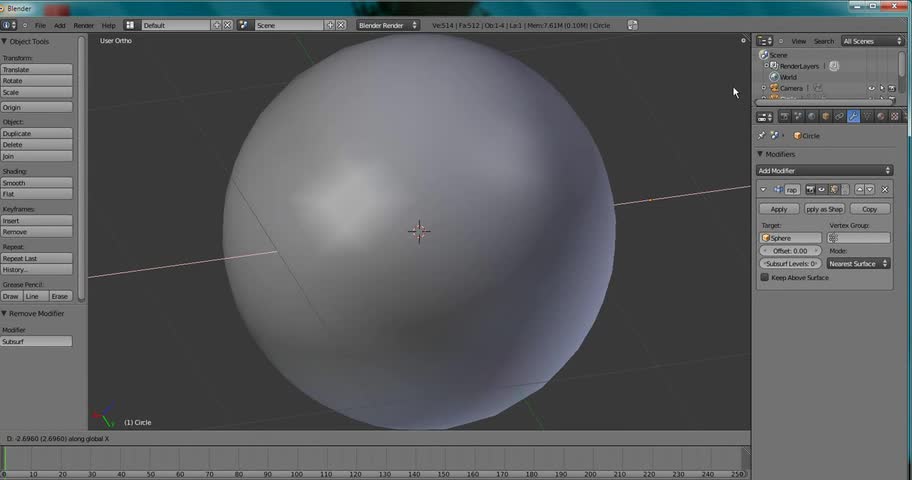Click the Circle object icon in breadcrumb
Image resolution: width=912 pixels, height=480 pixels.
[x=797, y=136]
